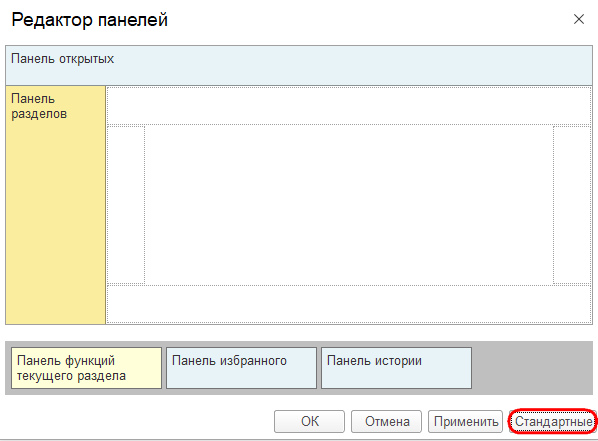Select the Панель избранного block
This screenshot has height=441, width=598.
coord(241,368)
